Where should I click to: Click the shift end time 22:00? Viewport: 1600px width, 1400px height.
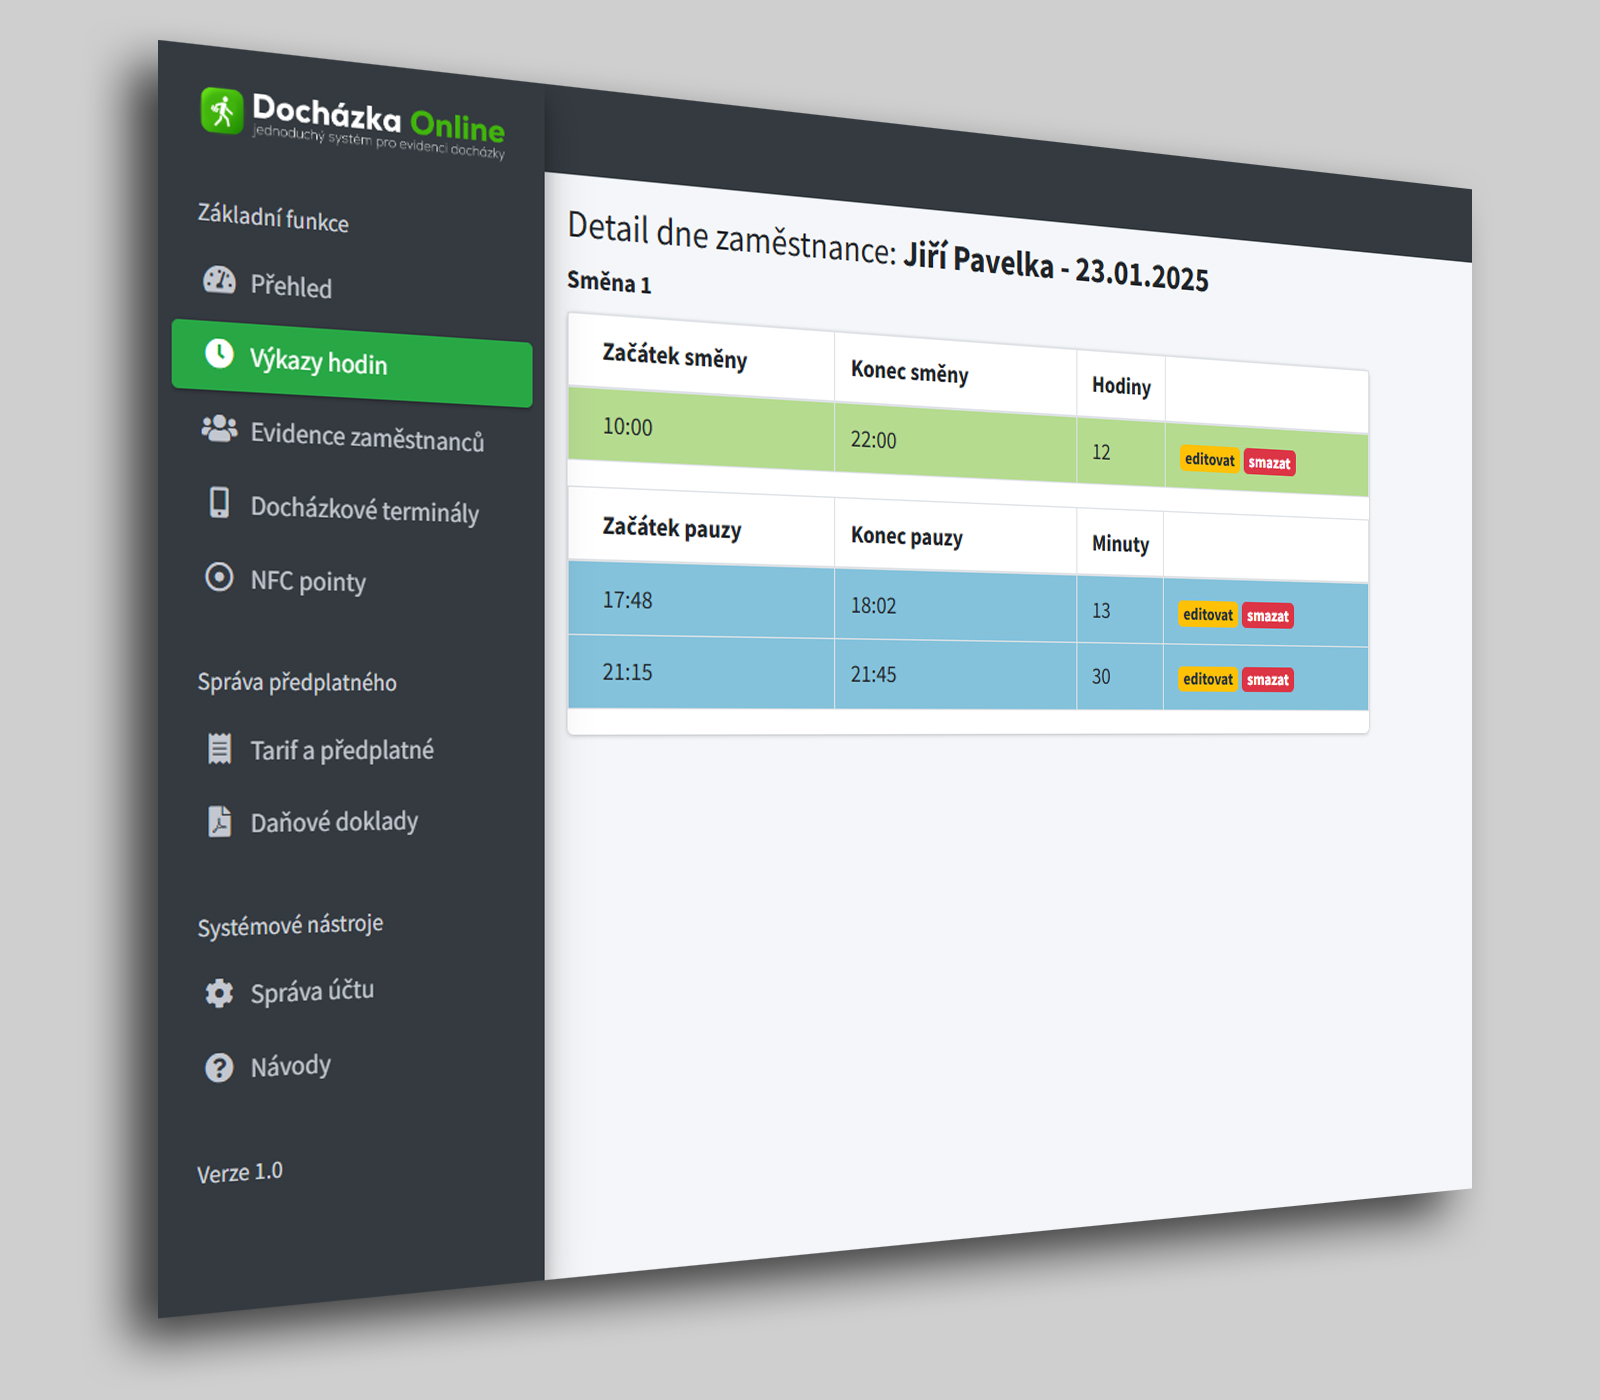tap(873, 440)
